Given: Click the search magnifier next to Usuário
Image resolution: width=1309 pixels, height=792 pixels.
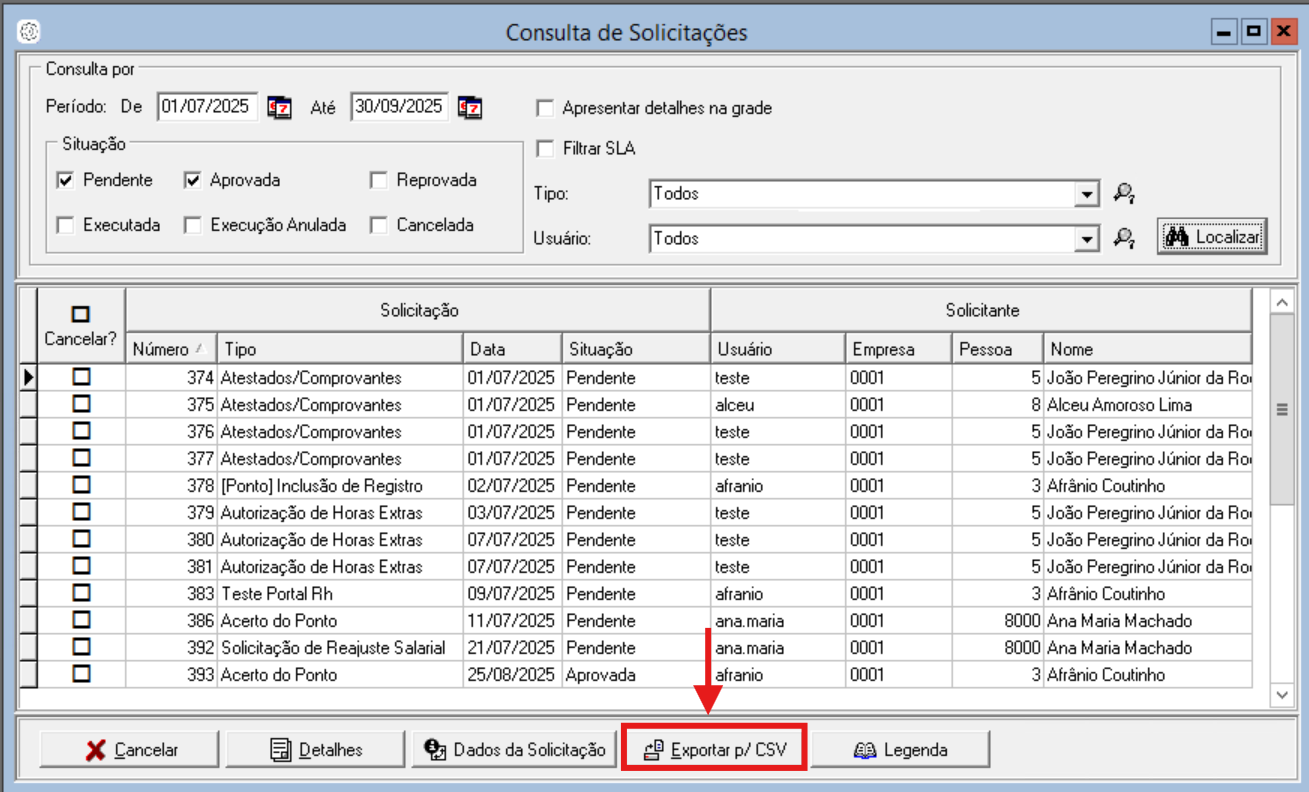Looking at the screenshot, I should click(x=1125, y=239).
